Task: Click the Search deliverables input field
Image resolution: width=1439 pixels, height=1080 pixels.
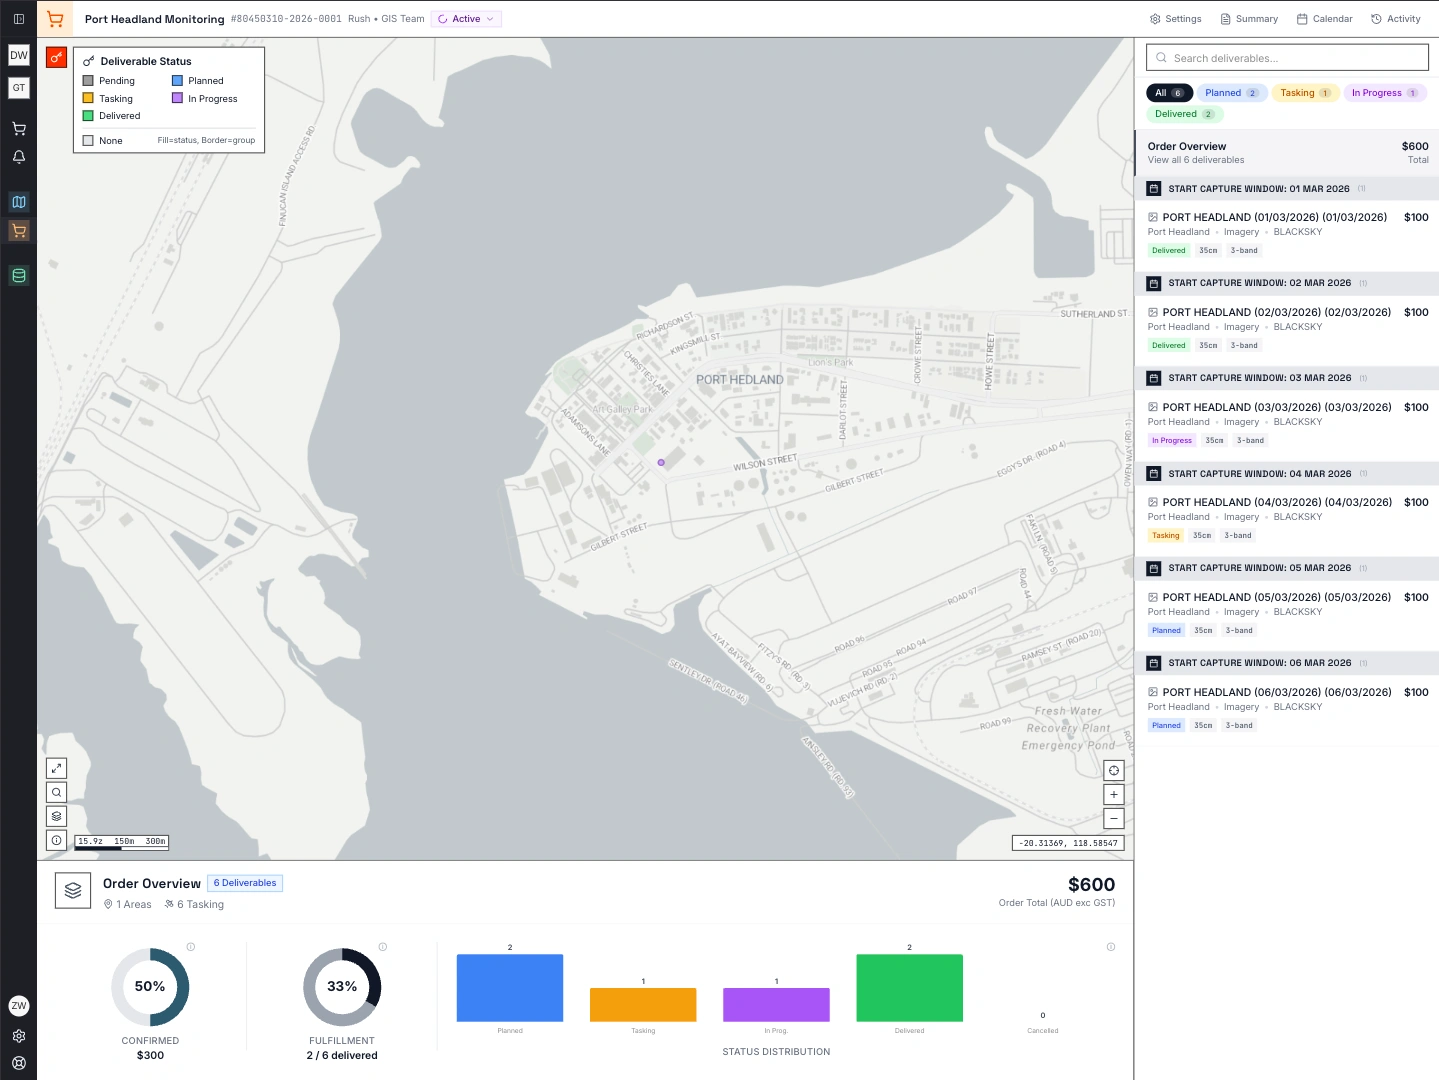Action: (x=1287, y=58)
